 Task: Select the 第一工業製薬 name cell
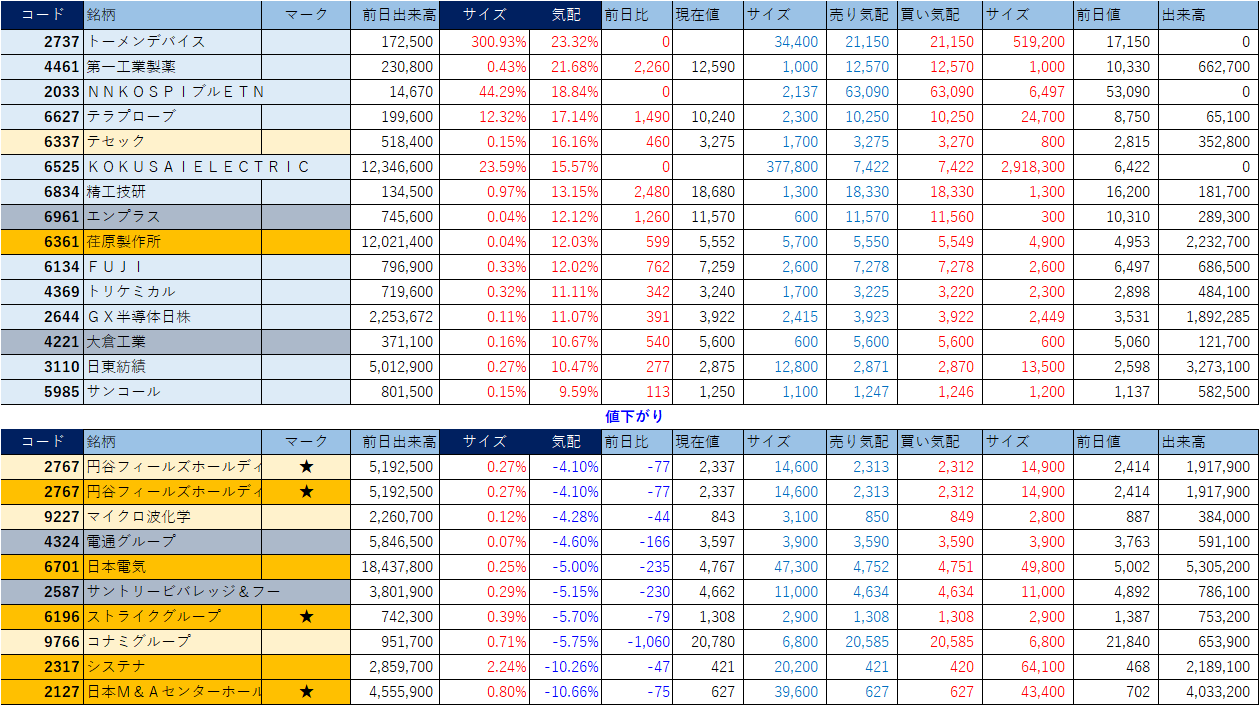(x=173, y=67)
